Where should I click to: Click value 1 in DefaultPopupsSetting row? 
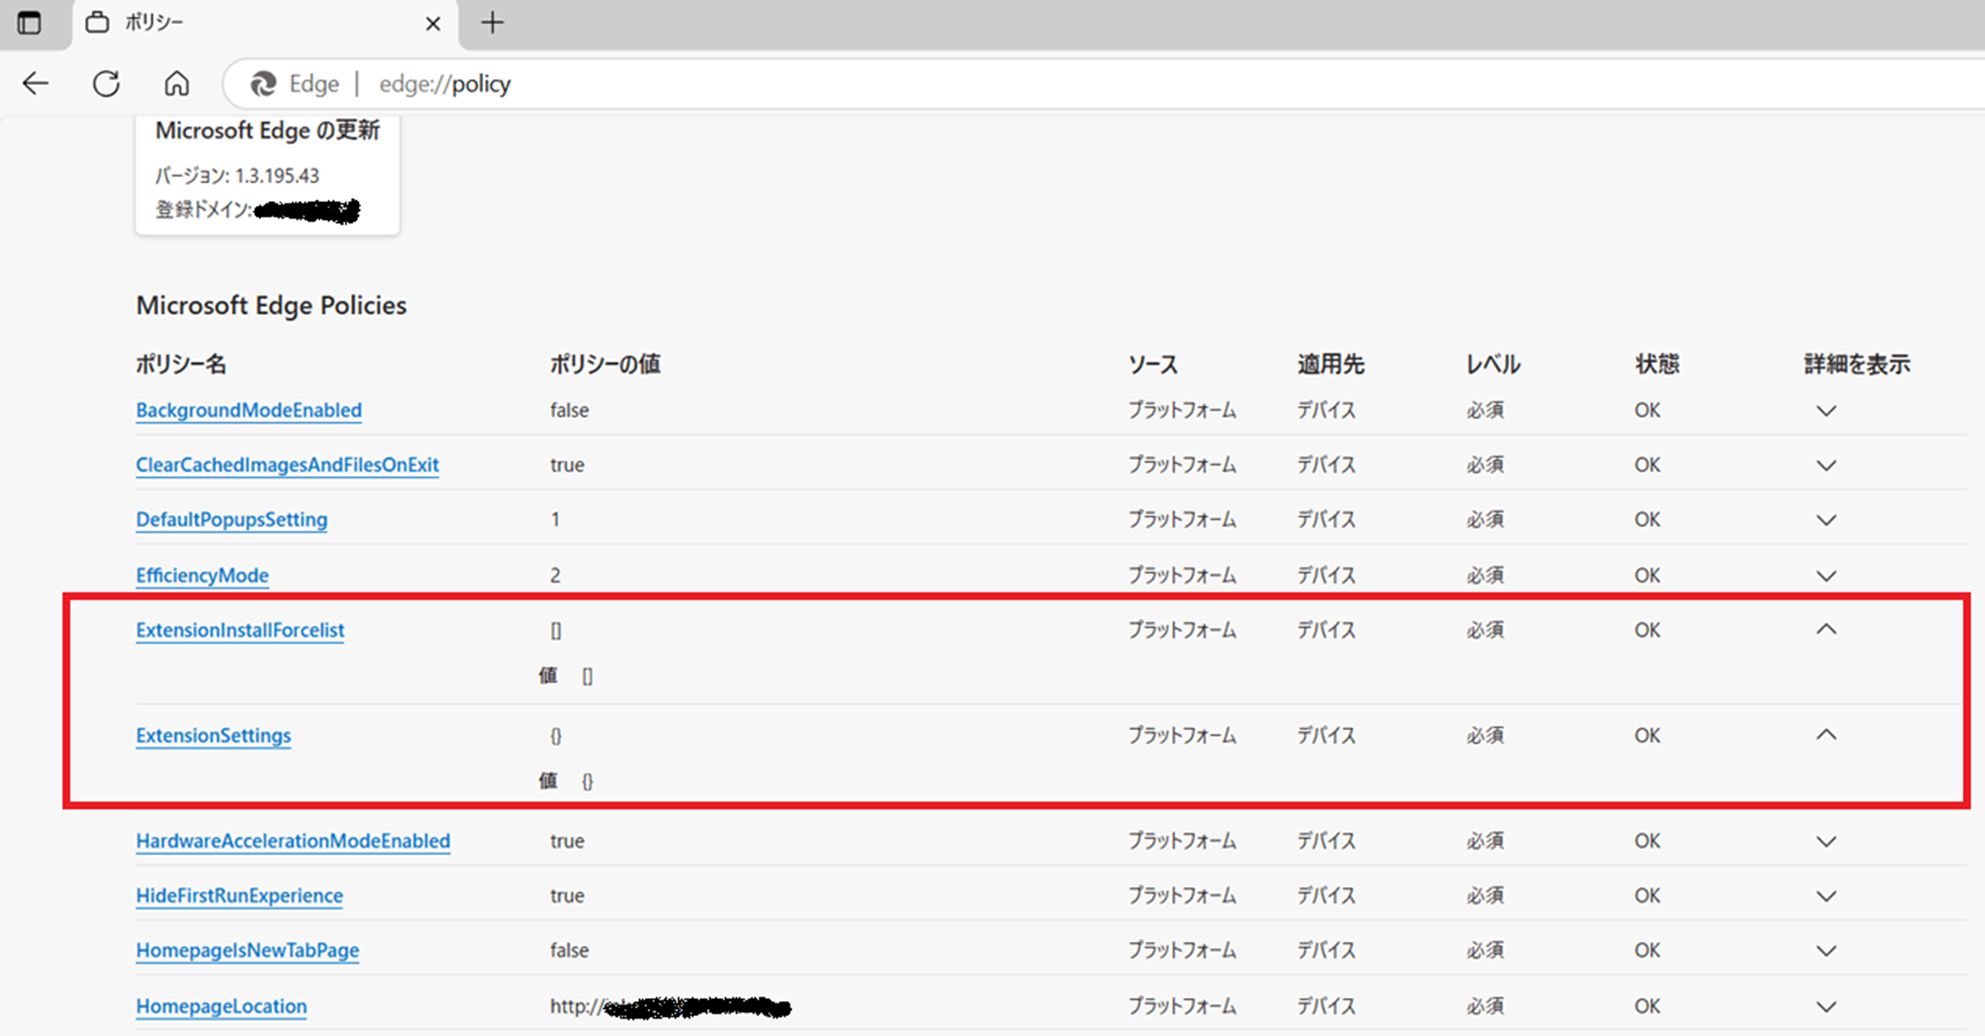click(x=555, y=520)
